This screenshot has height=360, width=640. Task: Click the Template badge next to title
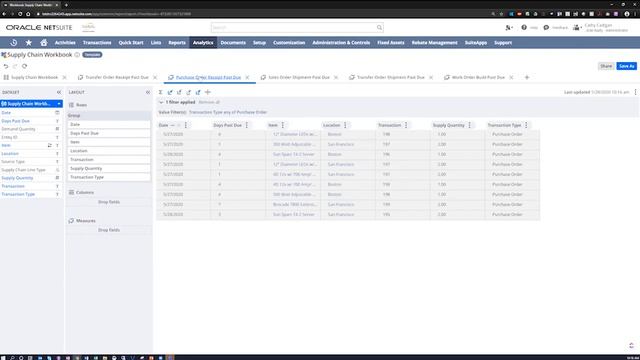(92, 55)
